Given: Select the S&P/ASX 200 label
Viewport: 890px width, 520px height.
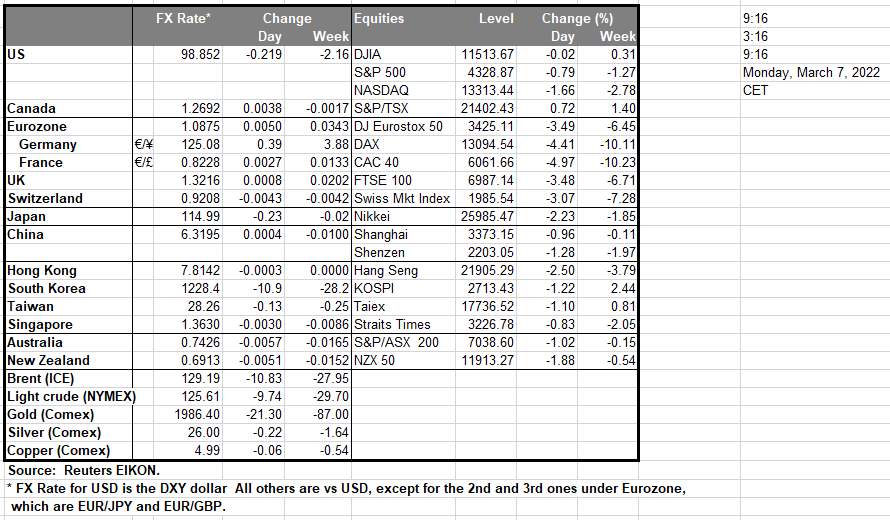Looking at the screenshot, I should point(398,343).
